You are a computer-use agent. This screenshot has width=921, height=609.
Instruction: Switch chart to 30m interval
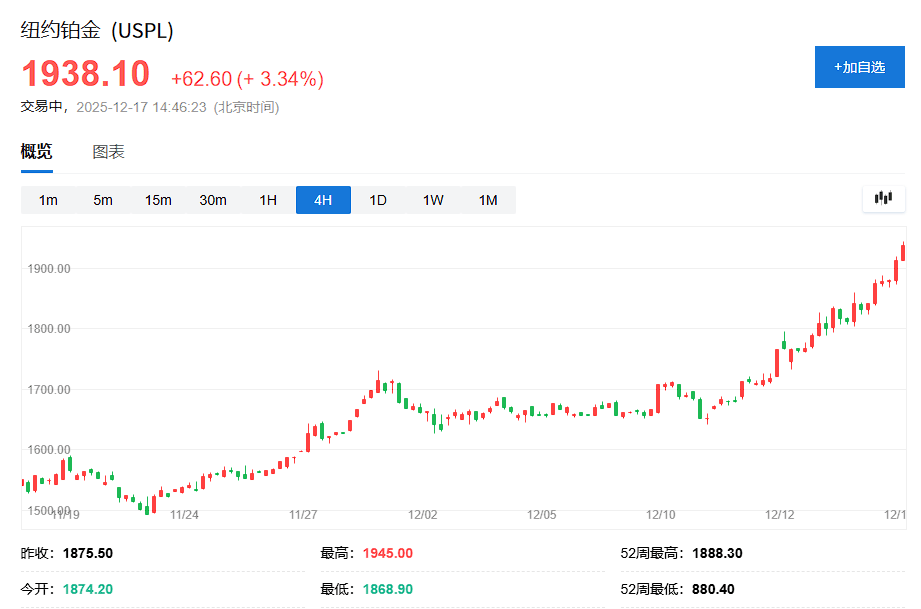point(213,200)
